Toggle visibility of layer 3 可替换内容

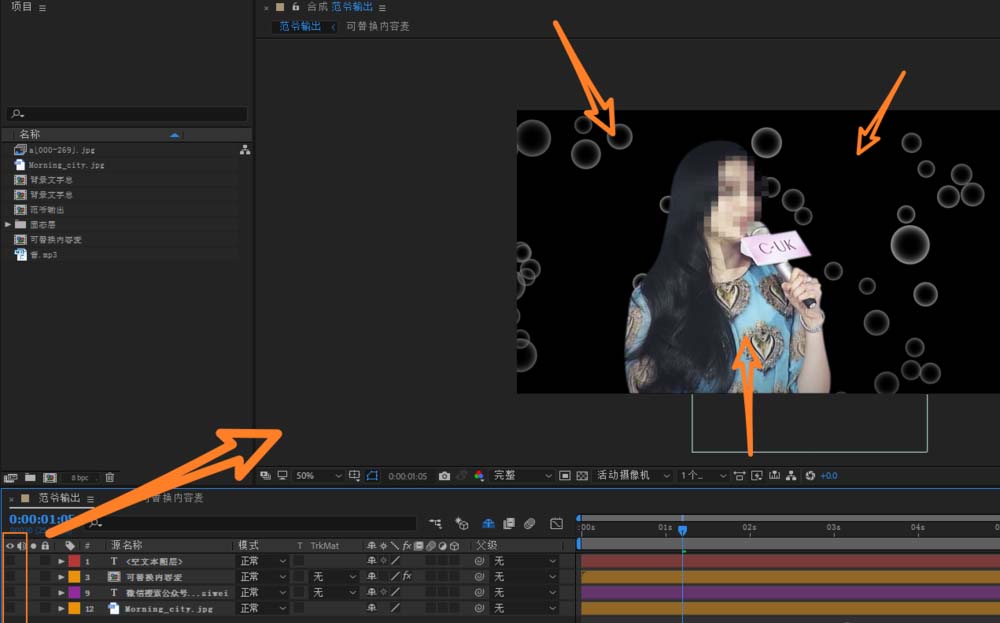[x=10, y=576]
